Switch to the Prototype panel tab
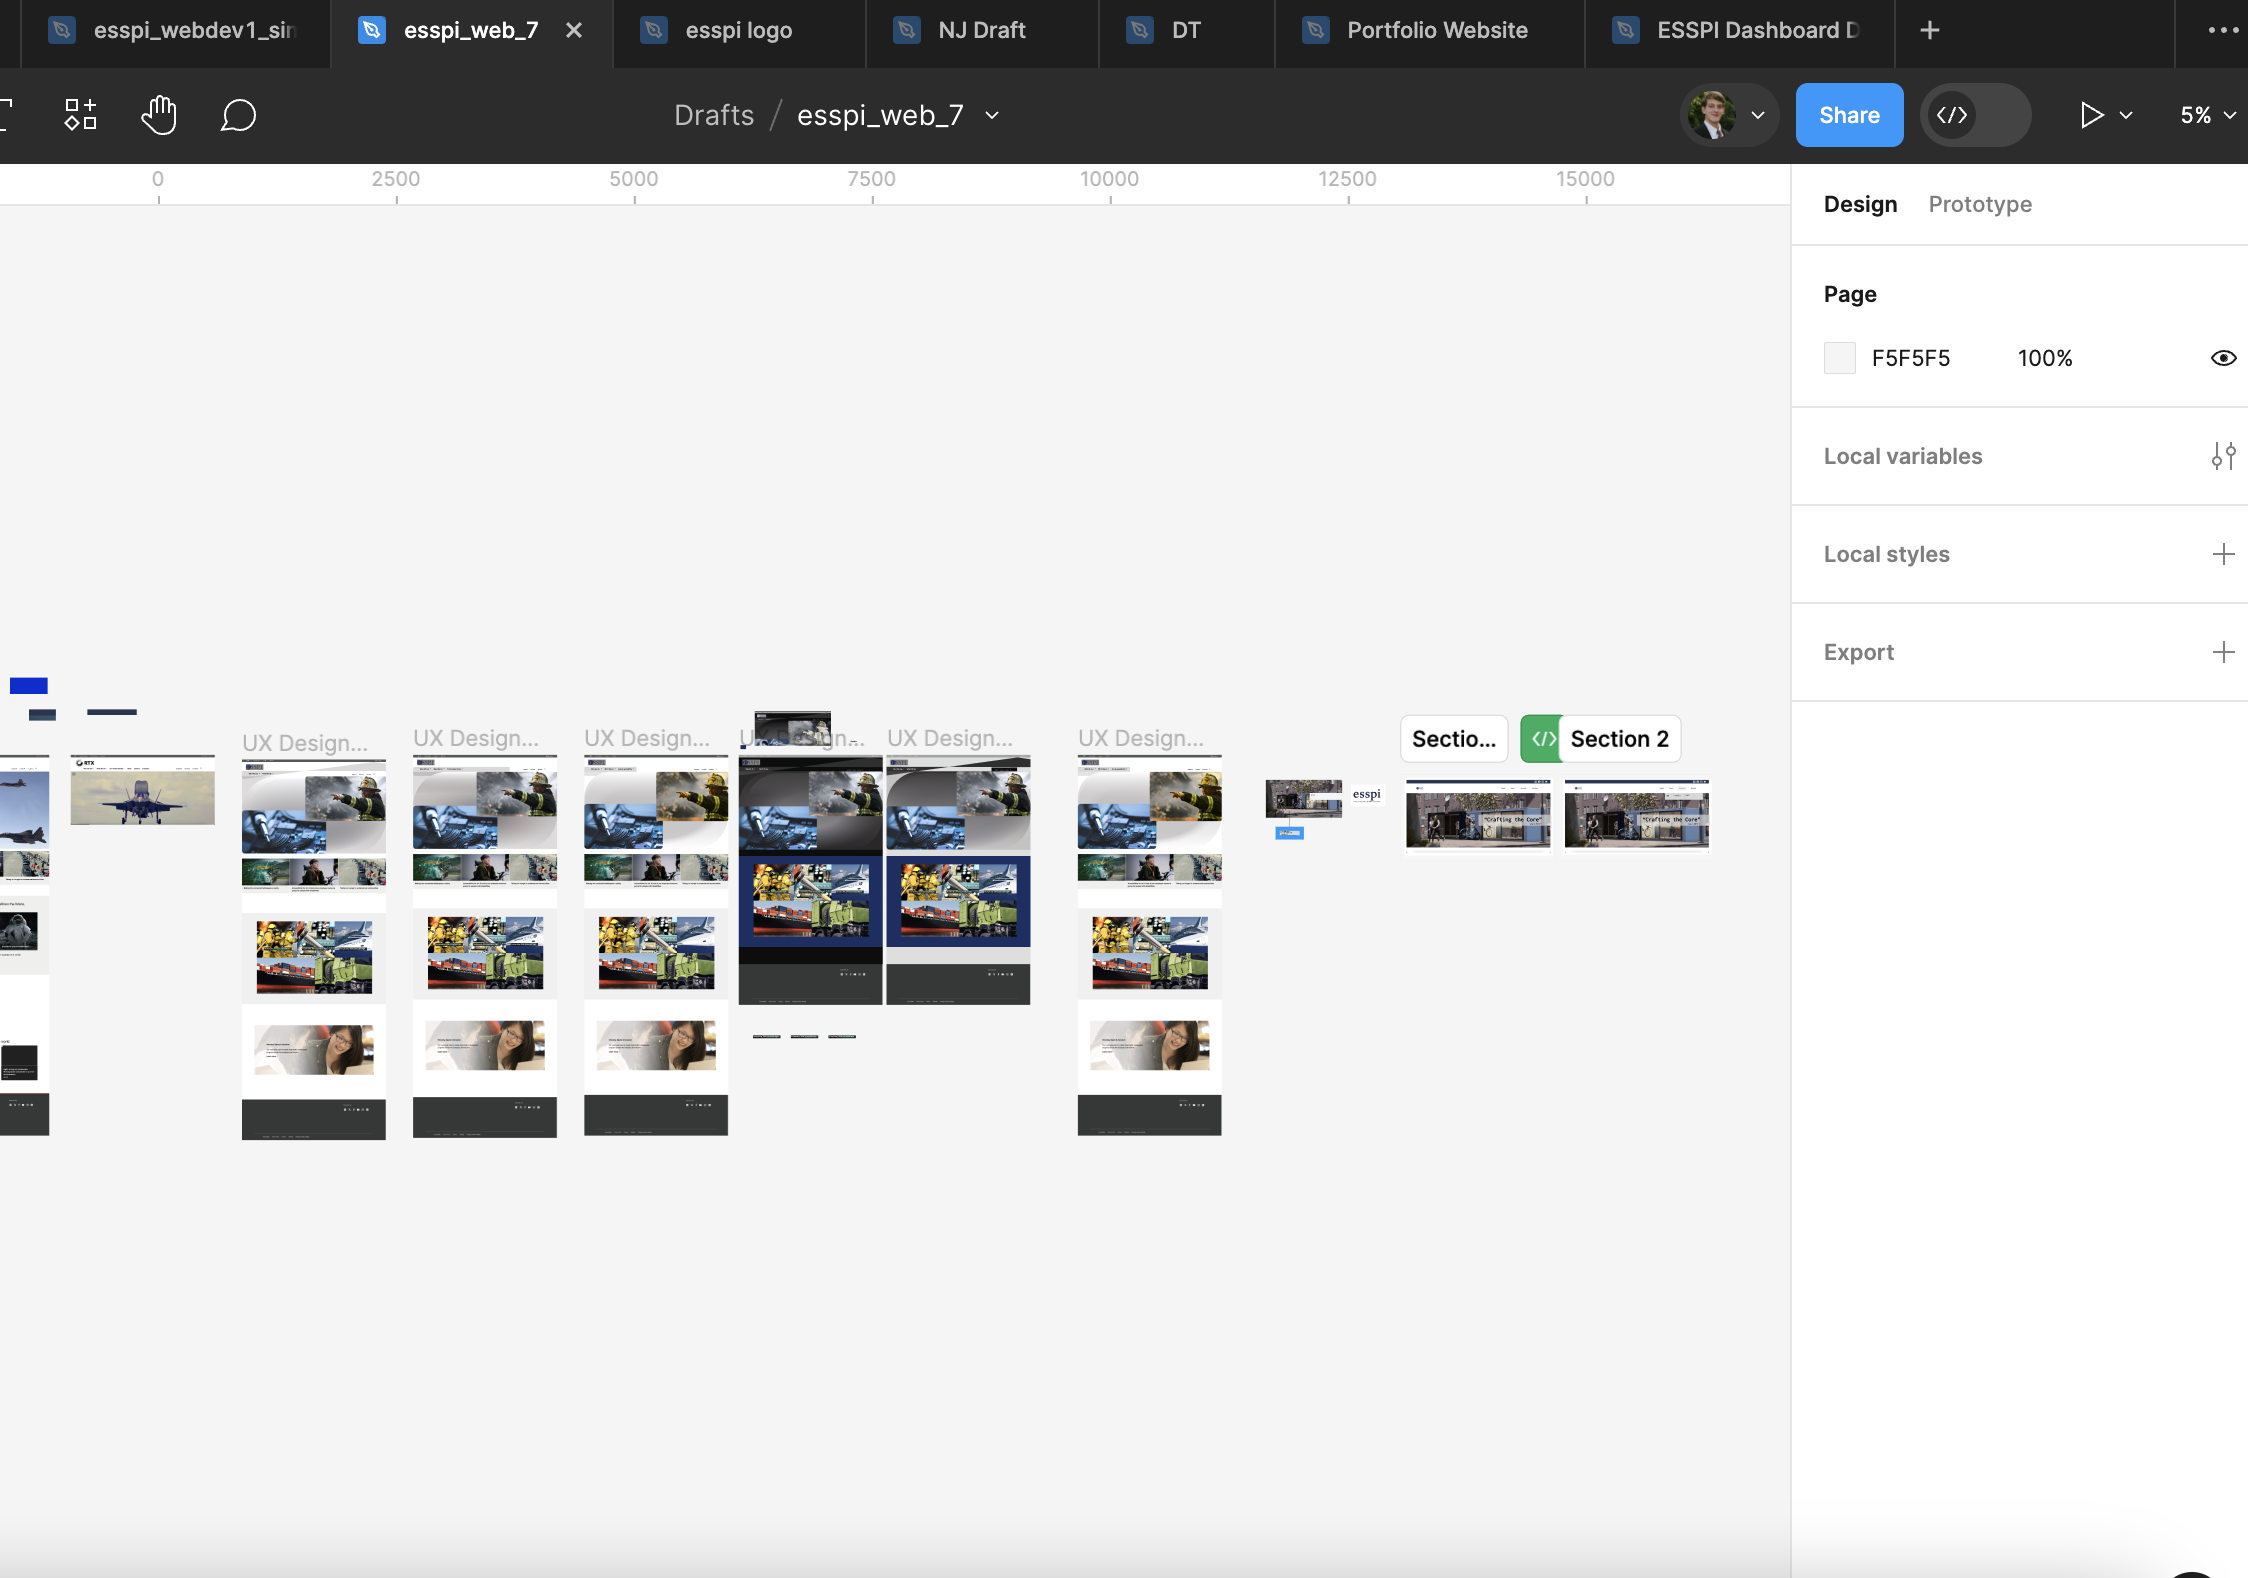The height and width of the screenshot is (1578, 2248). 1980,204
